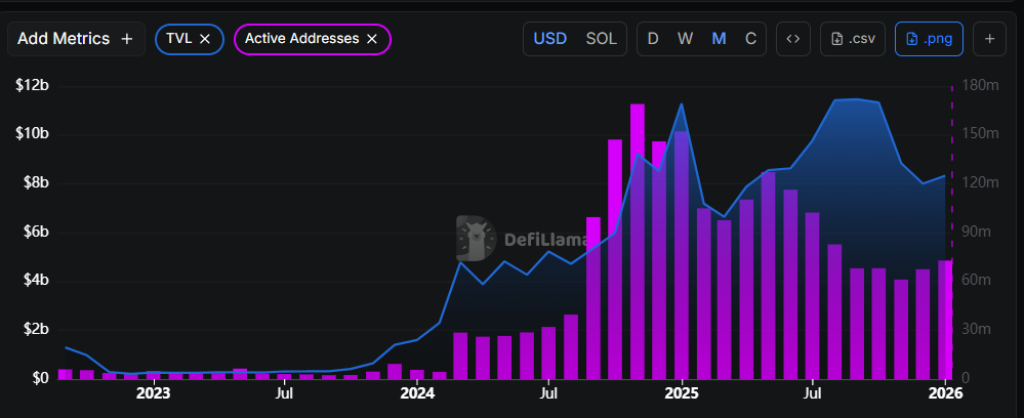Remove Active Addresses metric with its X

tap(372, 39)
